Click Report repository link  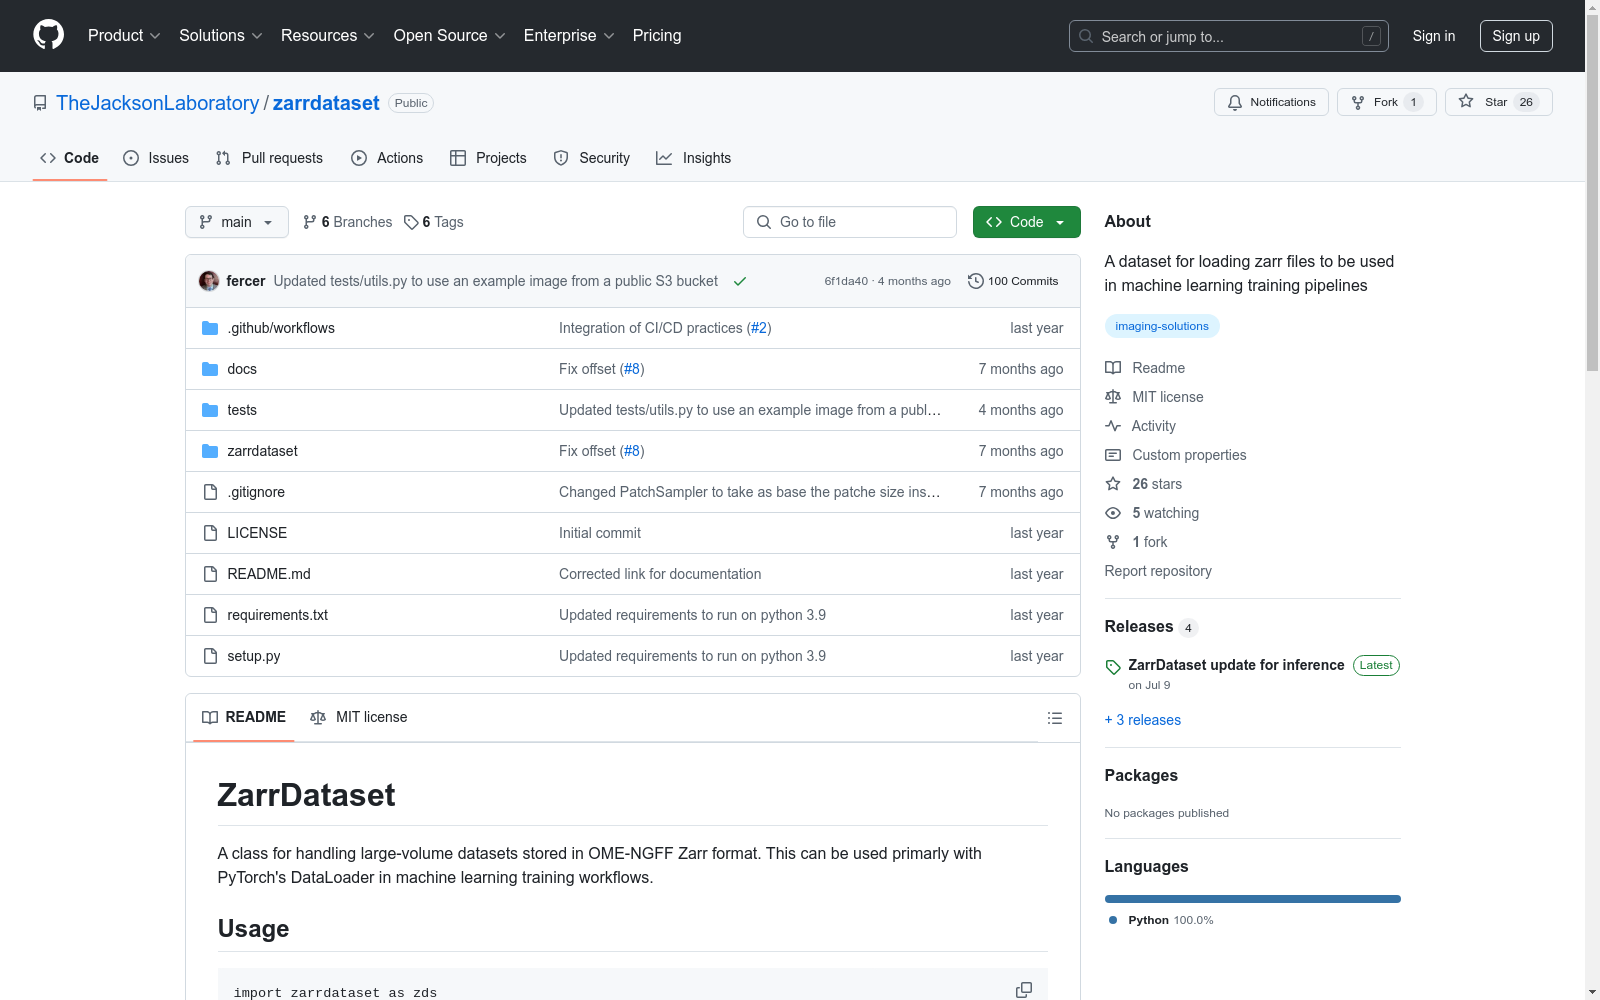[1158, 571]
